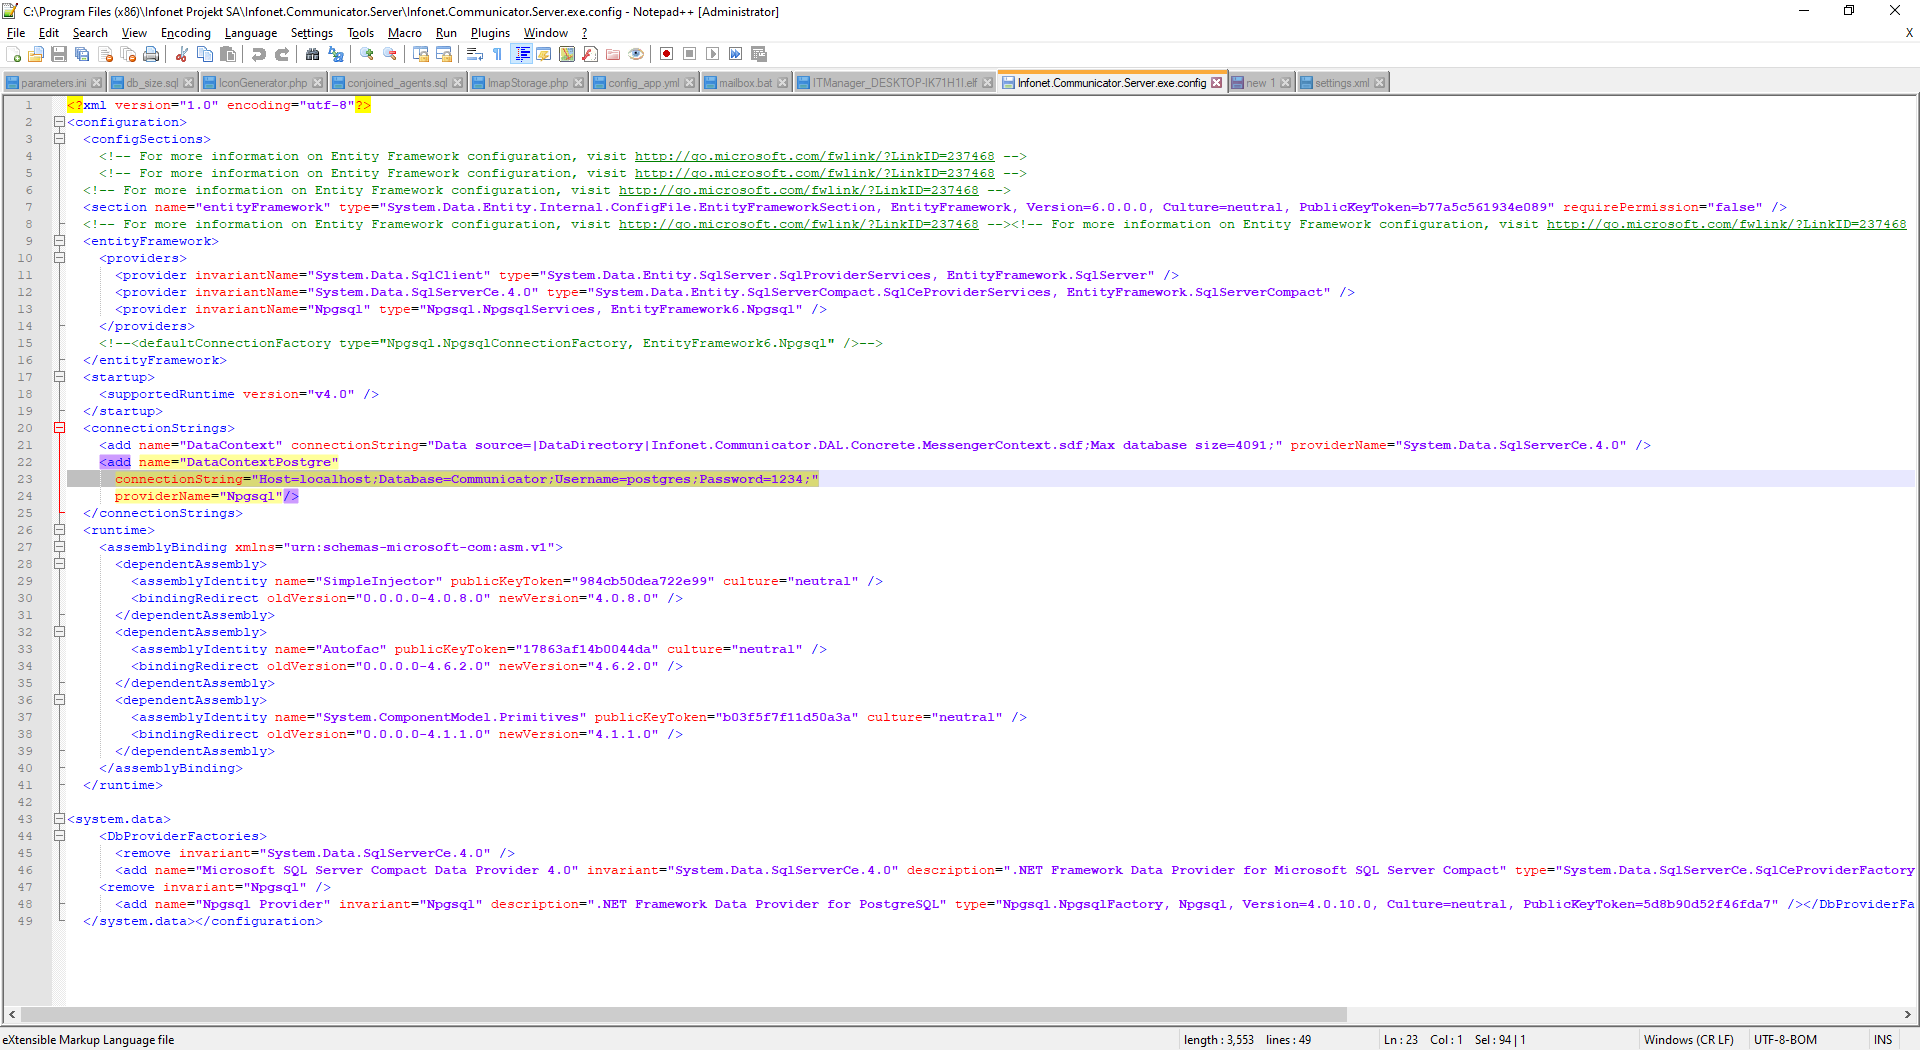
Task: Switch to the settings.xml tab
Action: (x=1342, y=83)
